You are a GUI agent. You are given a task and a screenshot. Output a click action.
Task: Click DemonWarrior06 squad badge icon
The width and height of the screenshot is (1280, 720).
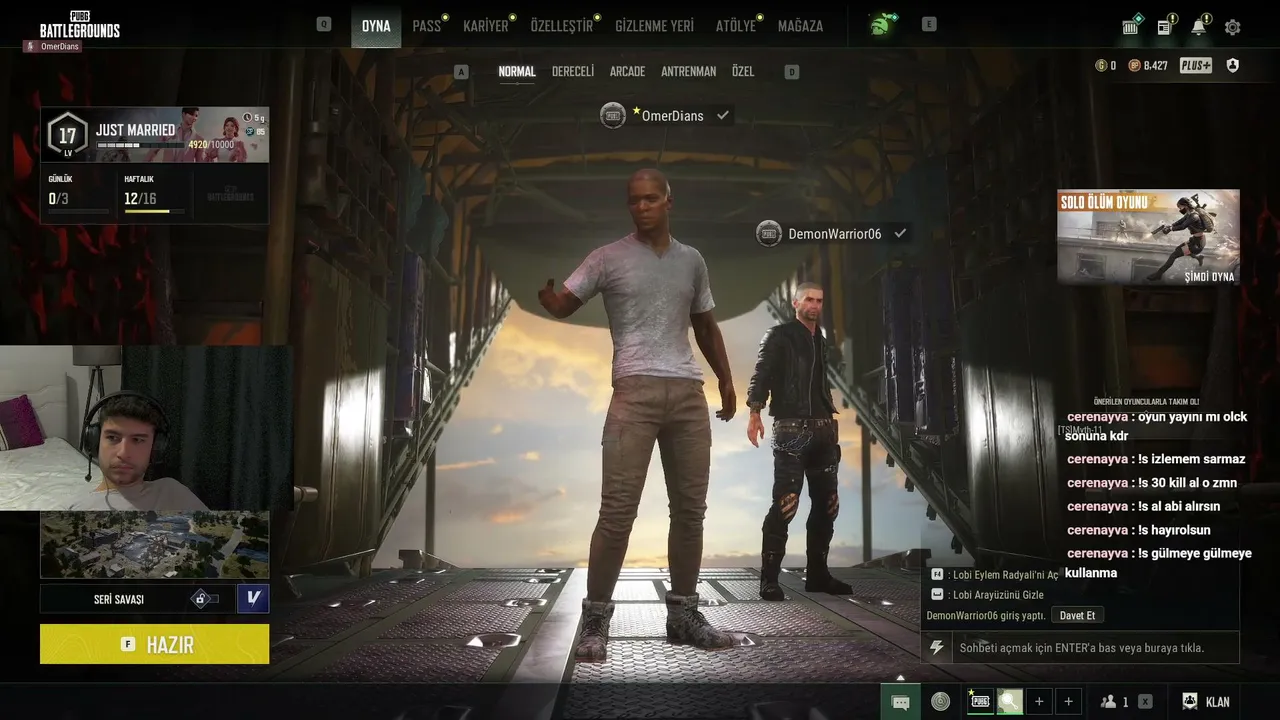tap(769, 233)
